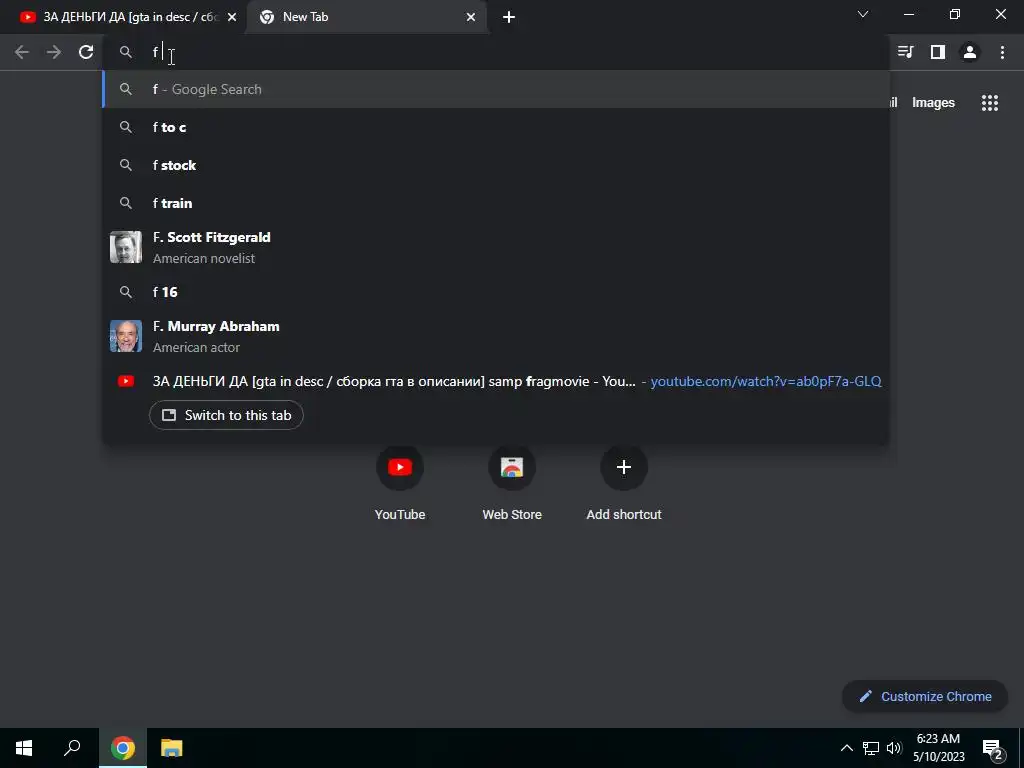Image resolution: width=1024 pixels, height=768 pixels.
Task: Click the taskbar clock showing 6:23 AM
Action: point(938,748)
